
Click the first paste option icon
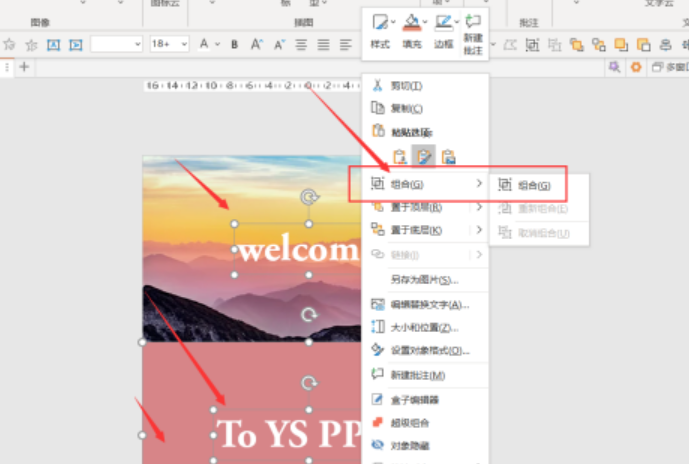[x=400, y=156]
